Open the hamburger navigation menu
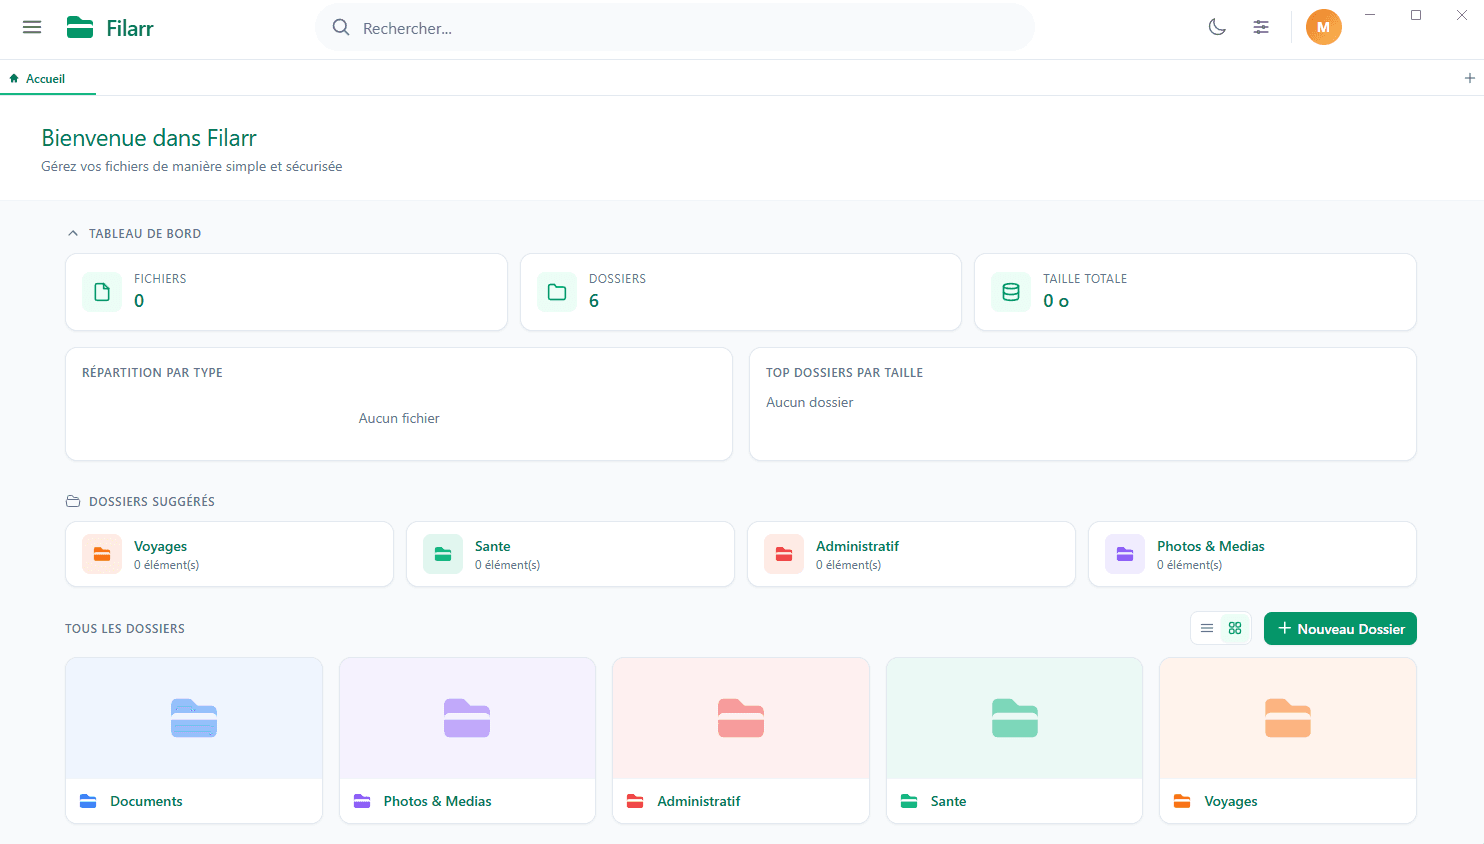This screenshot has height=844, width=1484. point(32,27)
